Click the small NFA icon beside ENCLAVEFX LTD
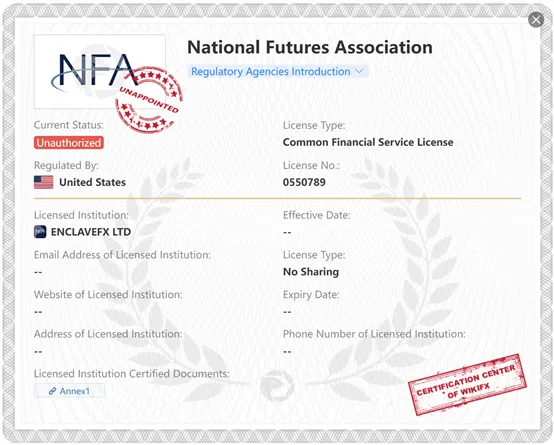554x445 pixels. coord(40,232)
